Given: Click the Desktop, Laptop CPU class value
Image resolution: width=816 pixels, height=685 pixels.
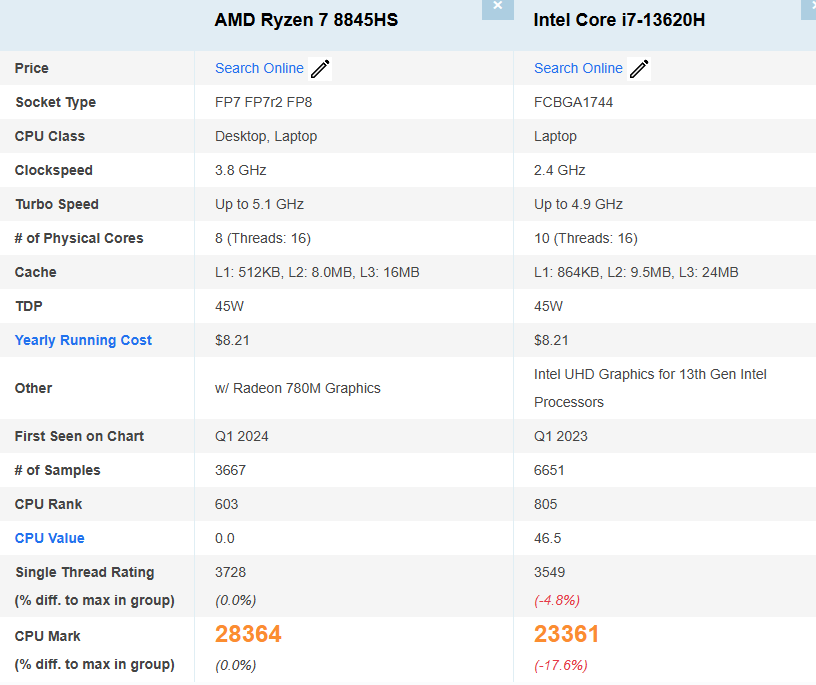Looking at the screenshot, I should [x=266, y=136].
